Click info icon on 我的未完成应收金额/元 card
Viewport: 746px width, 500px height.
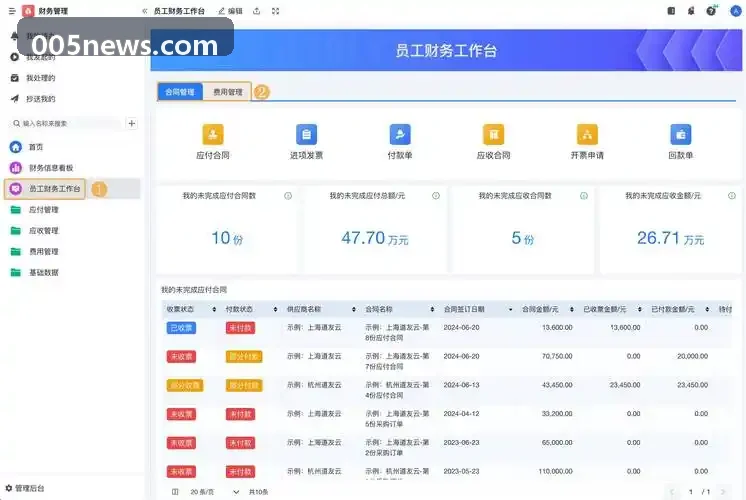point(732,196)
